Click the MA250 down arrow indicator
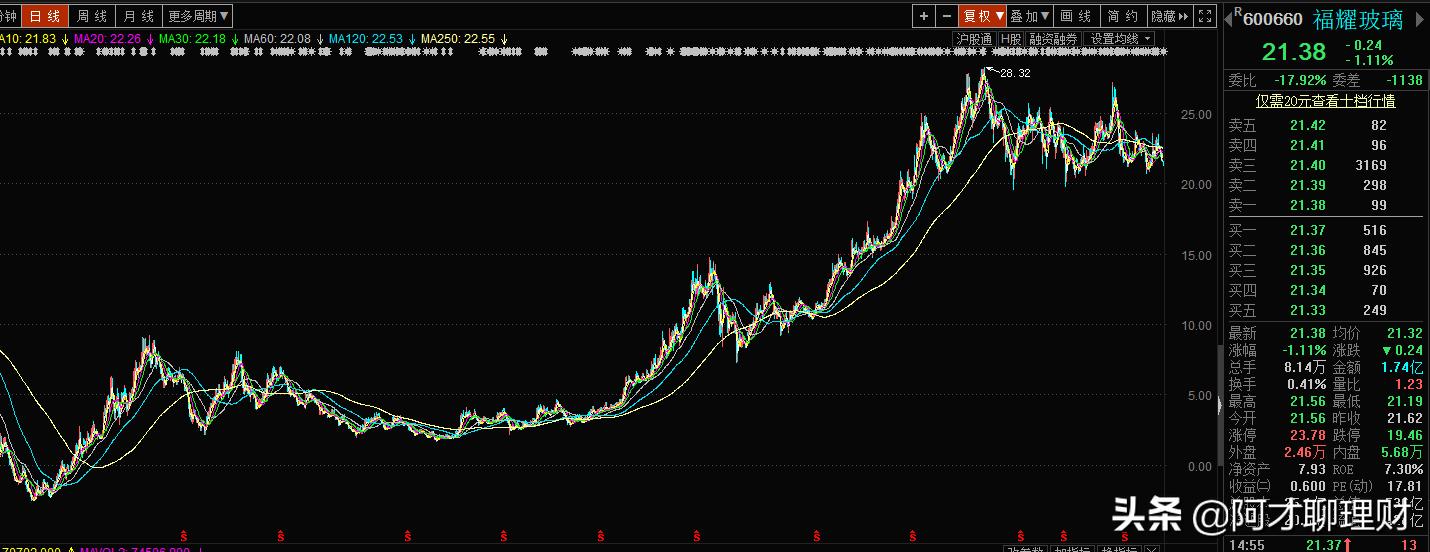 504,39
